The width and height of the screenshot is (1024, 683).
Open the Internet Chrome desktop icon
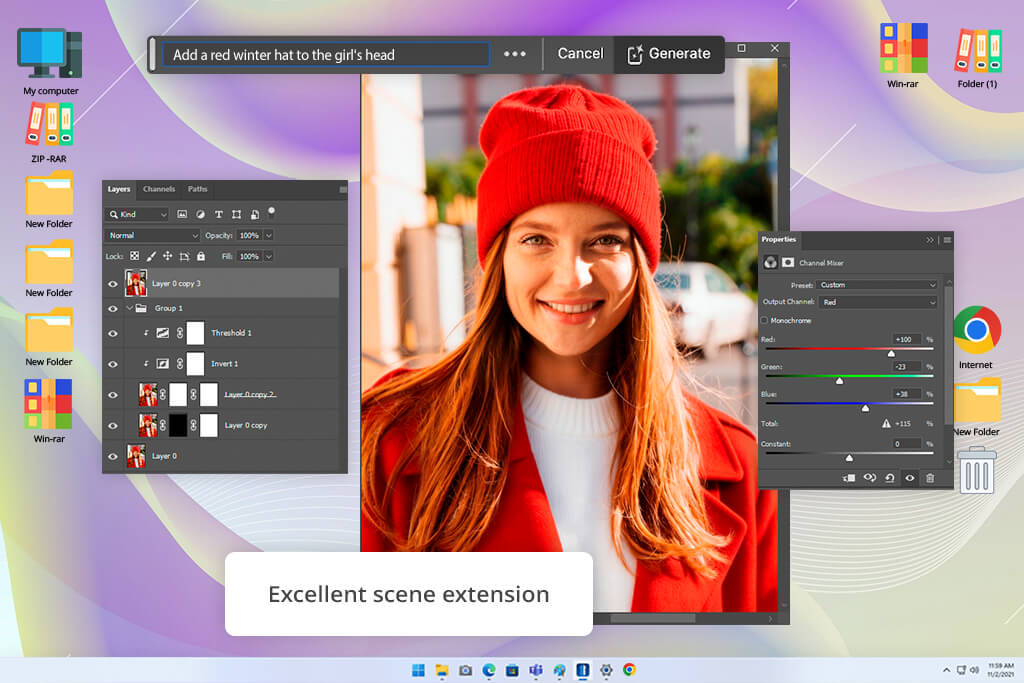976,337
